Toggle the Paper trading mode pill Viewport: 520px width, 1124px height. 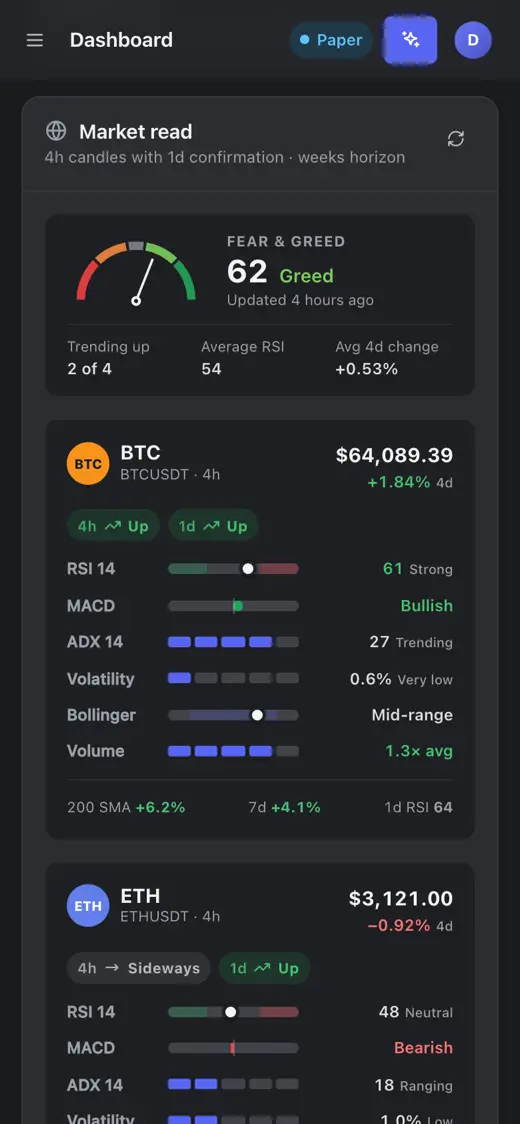pyautogui.click(x=331, y=40)
